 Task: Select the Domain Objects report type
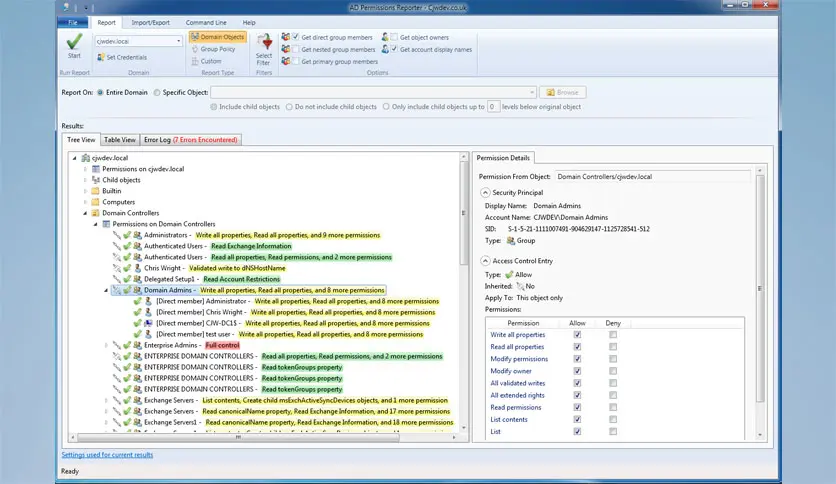[218, 37]
